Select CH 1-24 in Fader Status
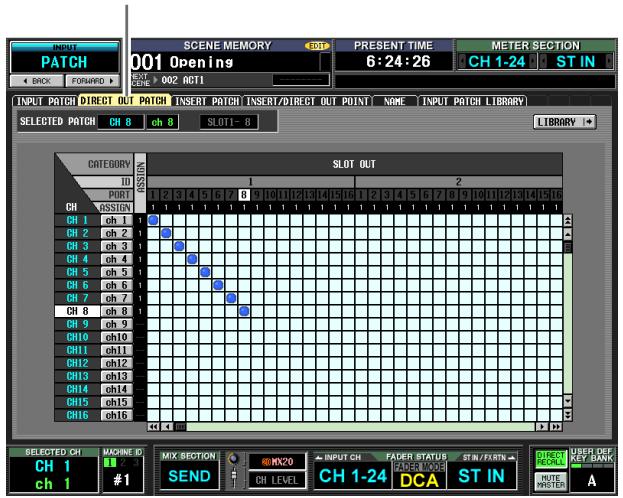 point(353,476)
